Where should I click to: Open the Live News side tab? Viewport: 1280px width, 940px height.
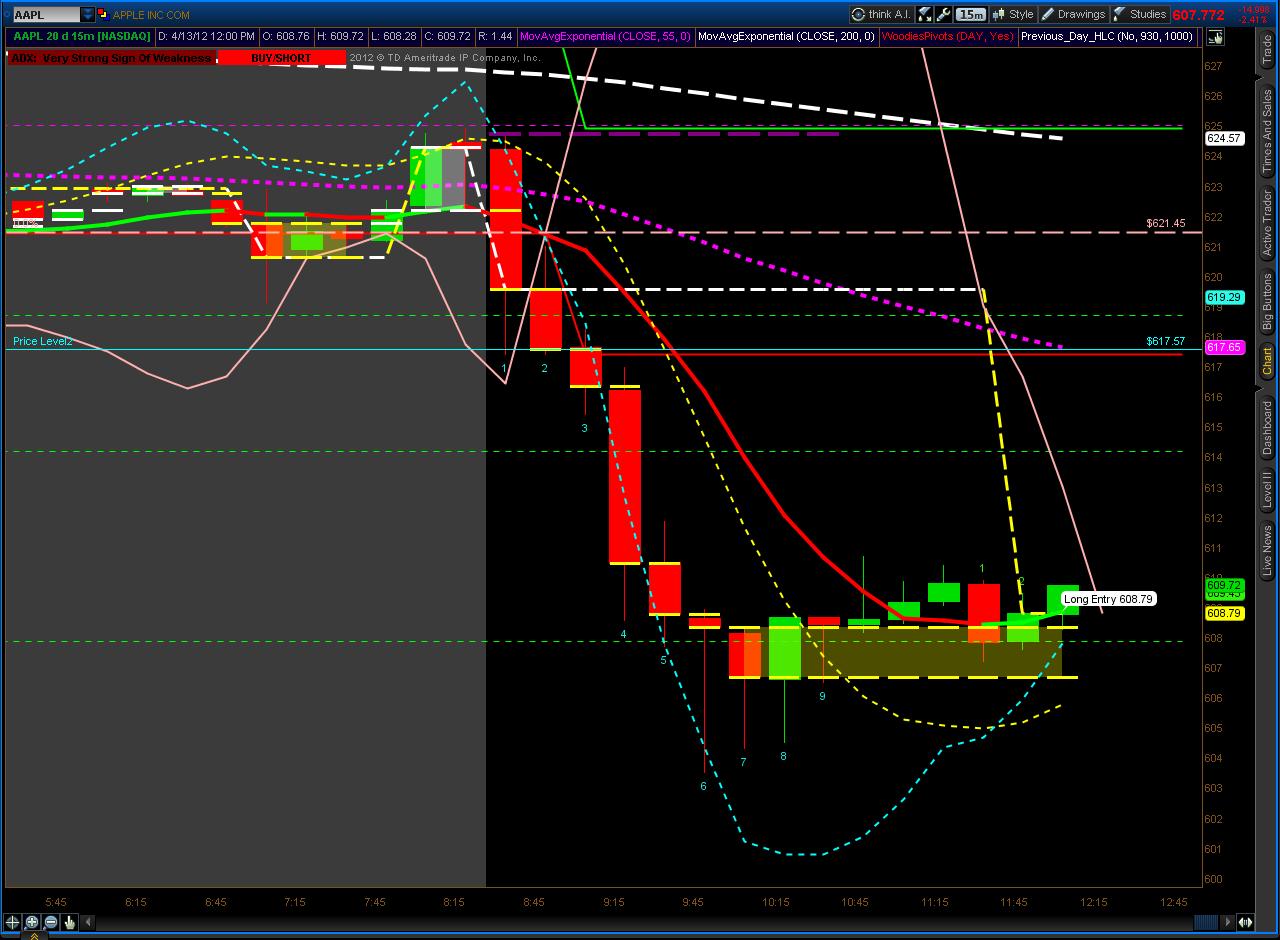(1267, 550)
